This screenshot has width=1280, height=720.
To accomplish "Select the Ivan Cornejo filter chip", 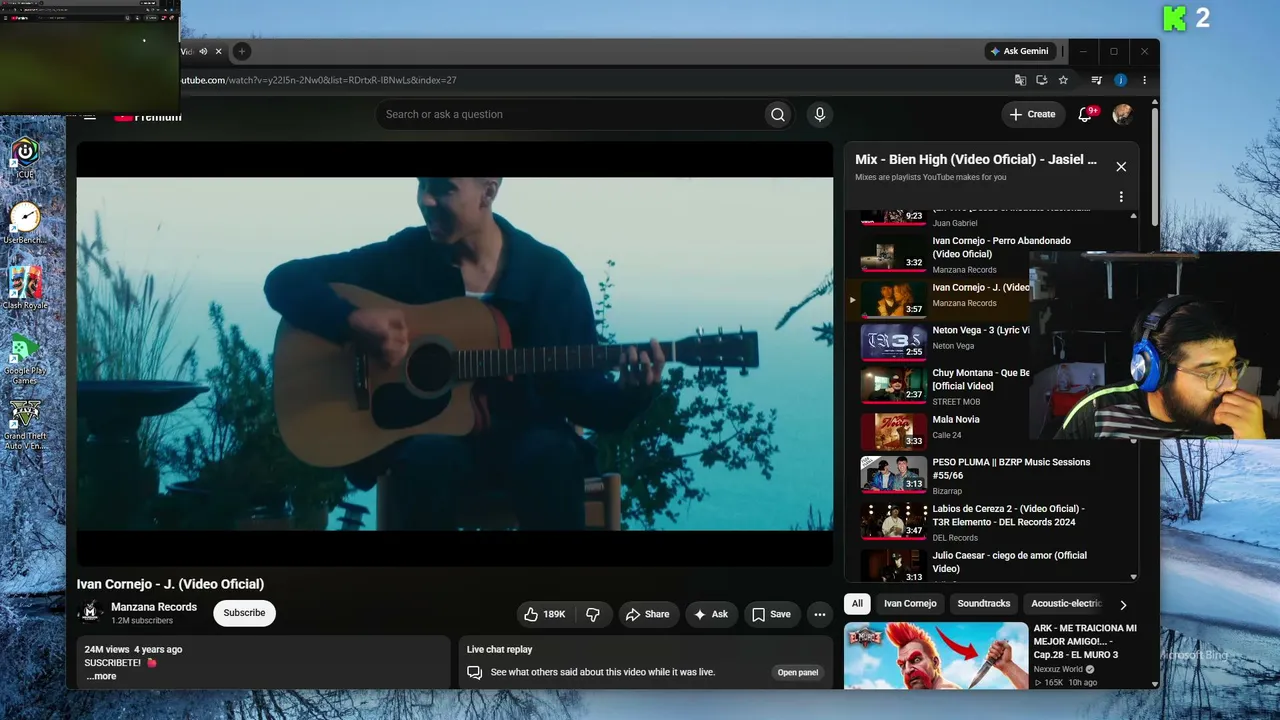I will (x=910, y=604).
